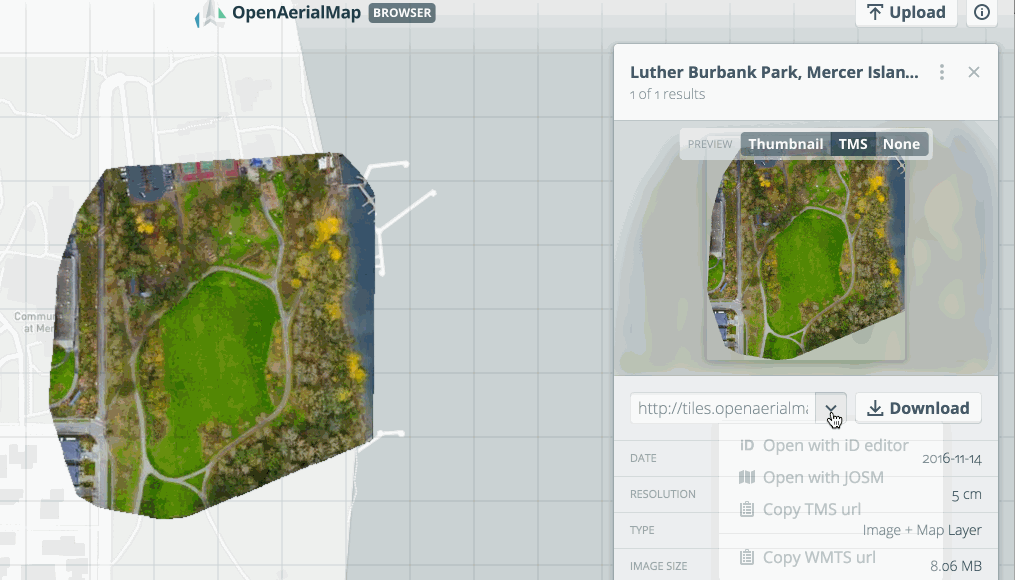Screen dimensions: 1015x580
Task: Click the aerial imagery footprint on the map
Action: coord(215,340)
